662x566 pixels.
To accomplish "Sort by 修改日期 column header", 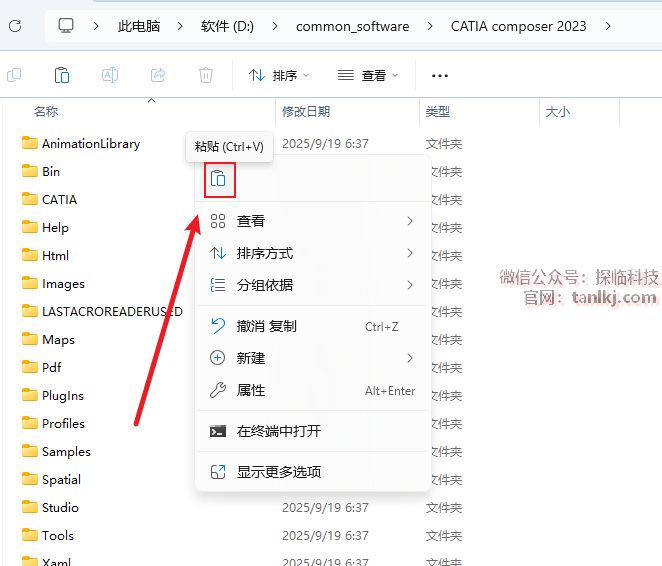I will tap(306, 111).
